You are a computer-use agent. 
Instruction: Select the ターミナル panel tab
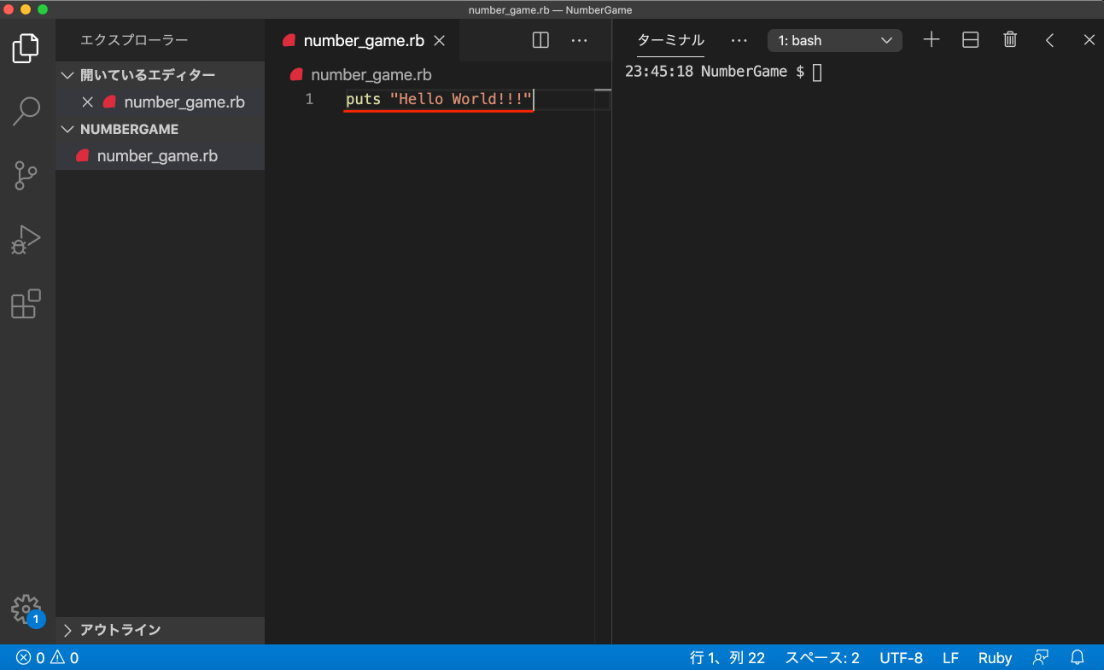pyautogui.click(x=670, y=40)
